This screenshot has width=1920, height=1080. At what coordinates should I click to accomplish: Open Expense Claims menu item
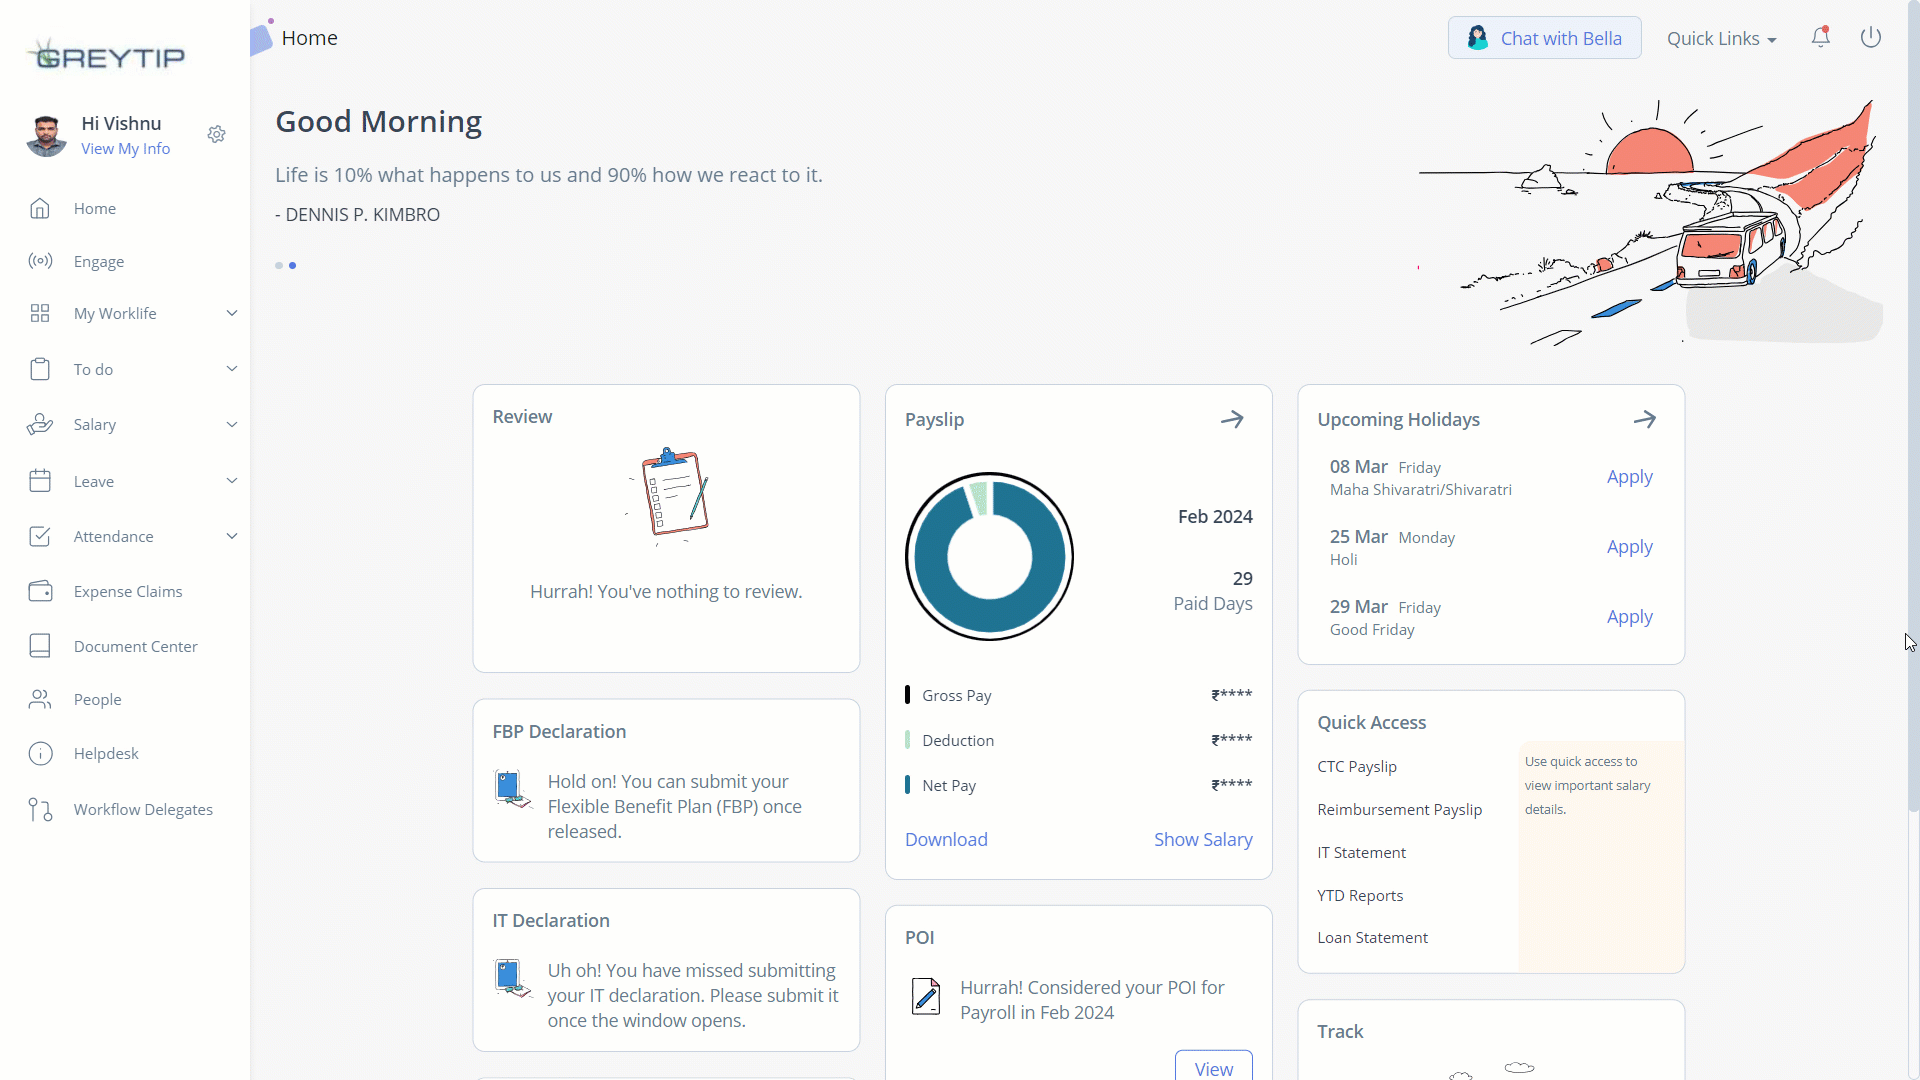(128, 591)
